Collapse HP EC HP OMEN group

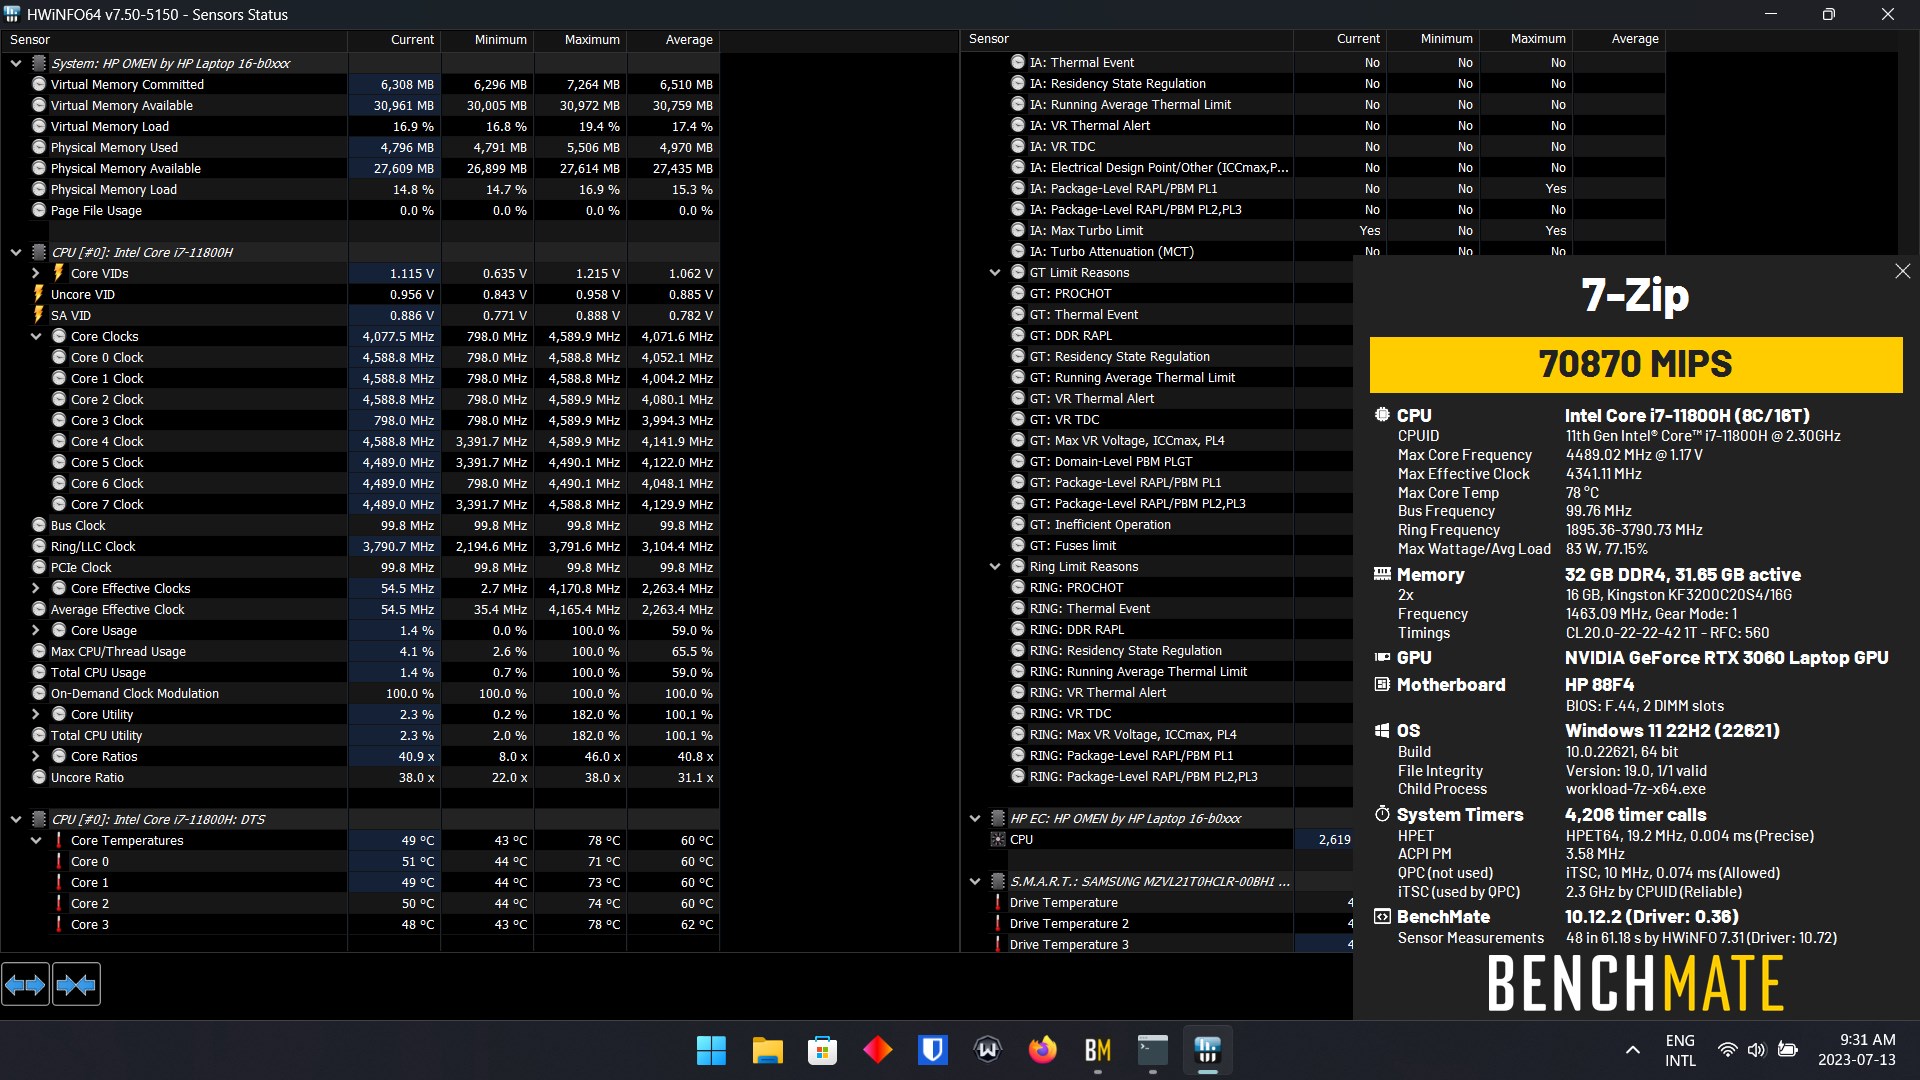point(975,818)
